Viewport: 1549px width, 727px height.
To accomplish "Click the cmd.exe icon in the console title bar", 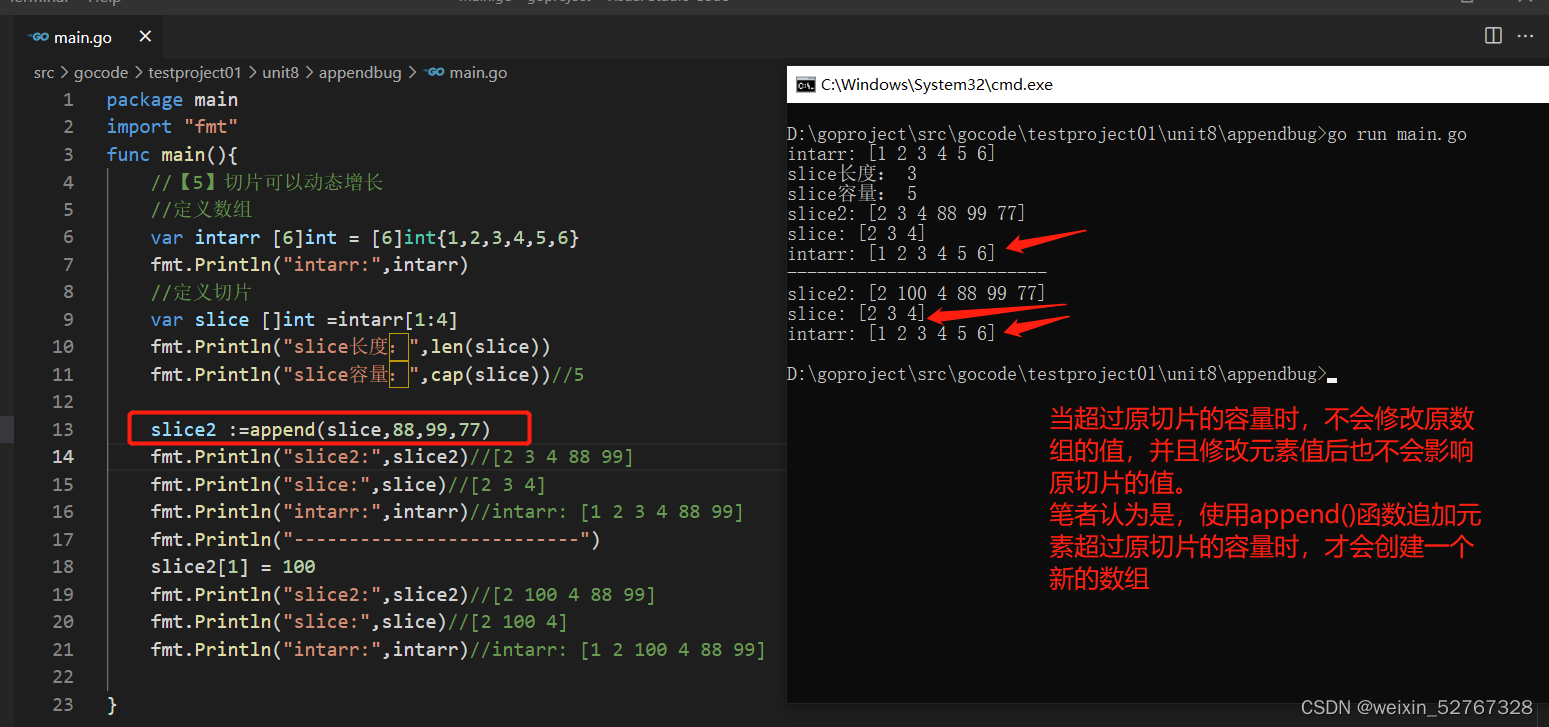I will pyautogui.click(x=806, y=84).
